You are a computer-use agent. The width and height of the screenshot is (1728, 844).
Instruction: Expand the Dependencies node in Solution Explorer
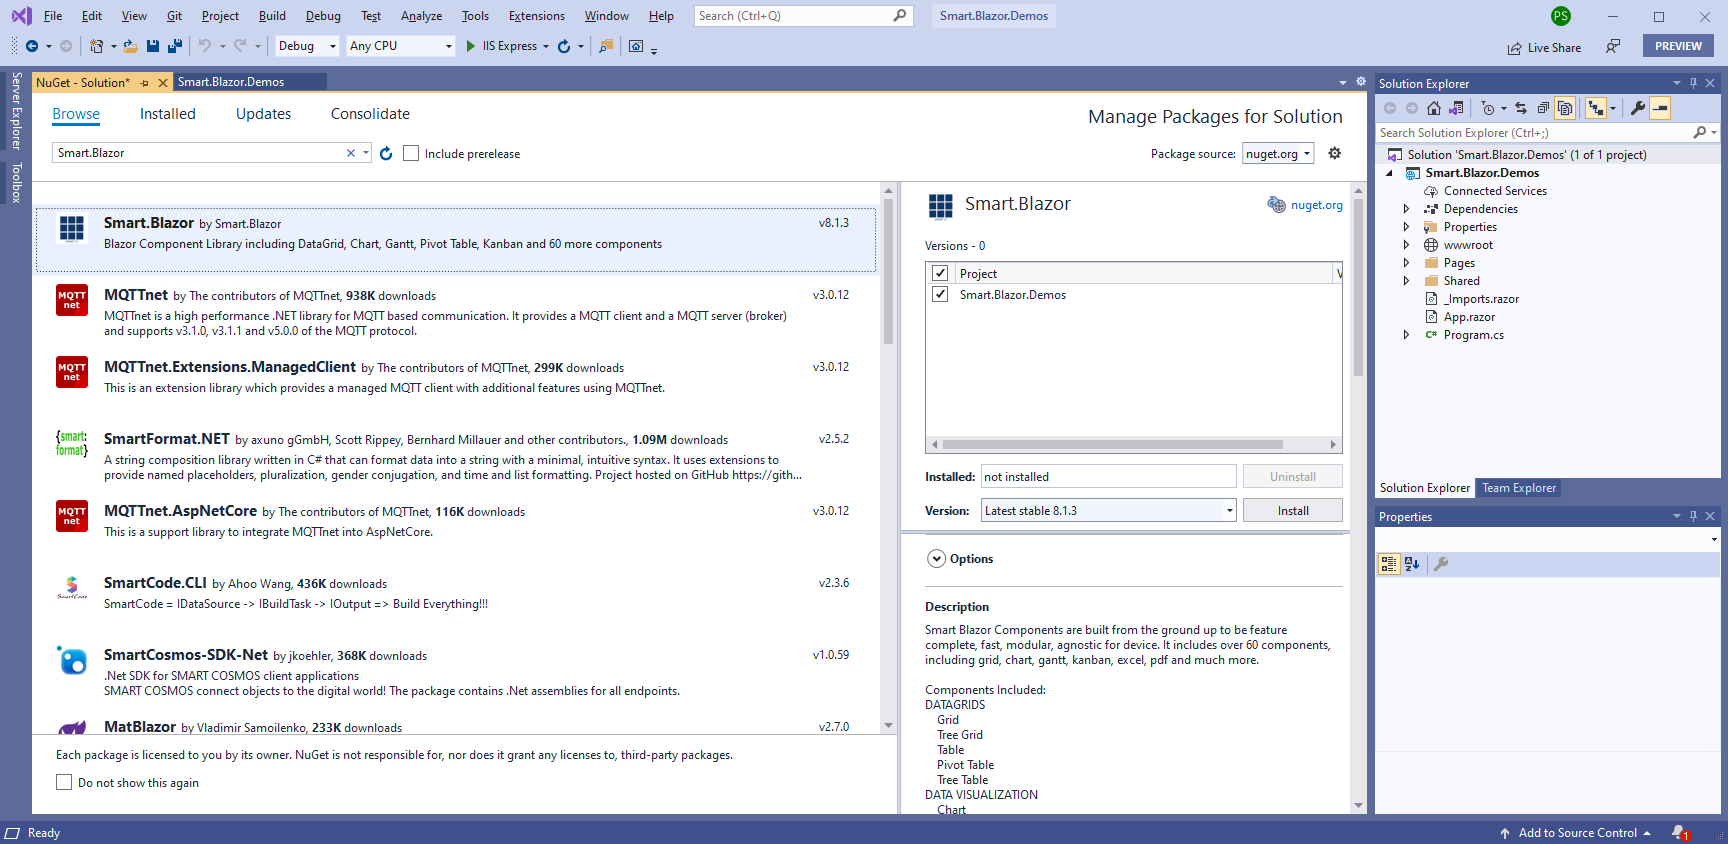tap(1406, 209)
